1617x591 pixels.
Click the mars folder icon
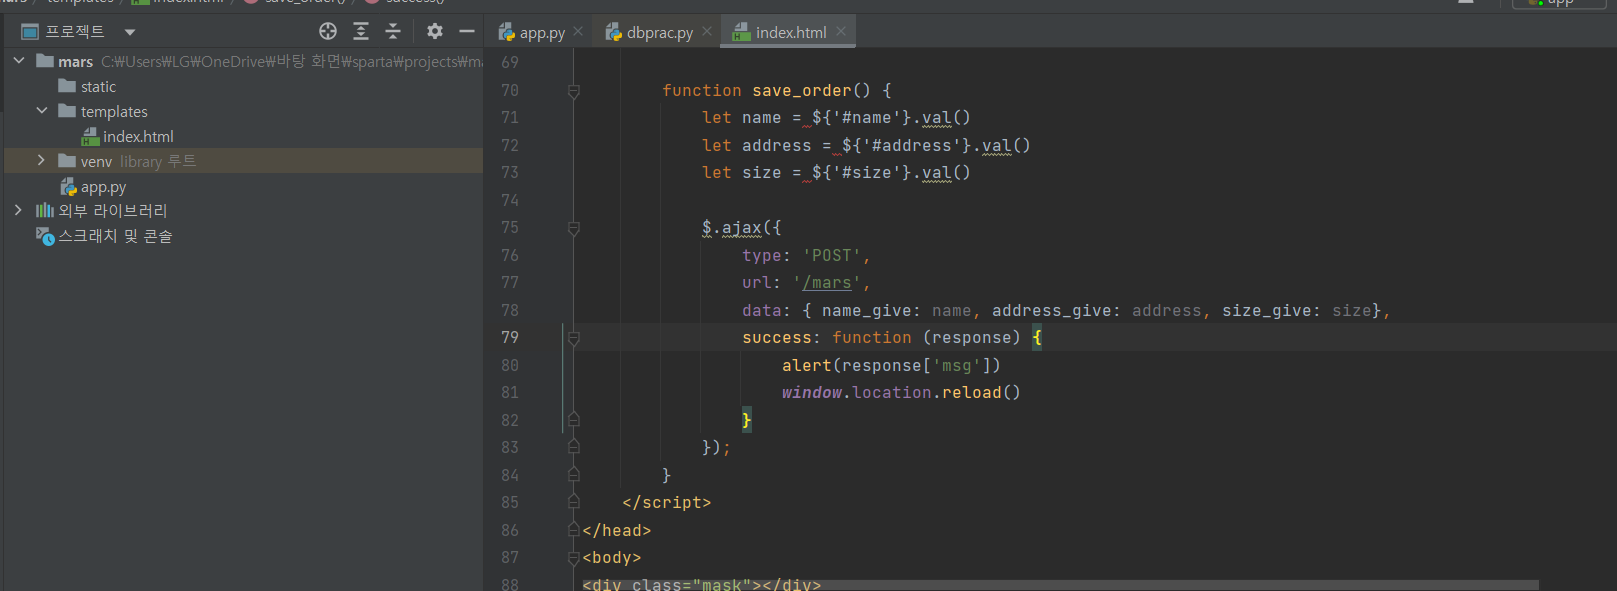click(44, 61)
